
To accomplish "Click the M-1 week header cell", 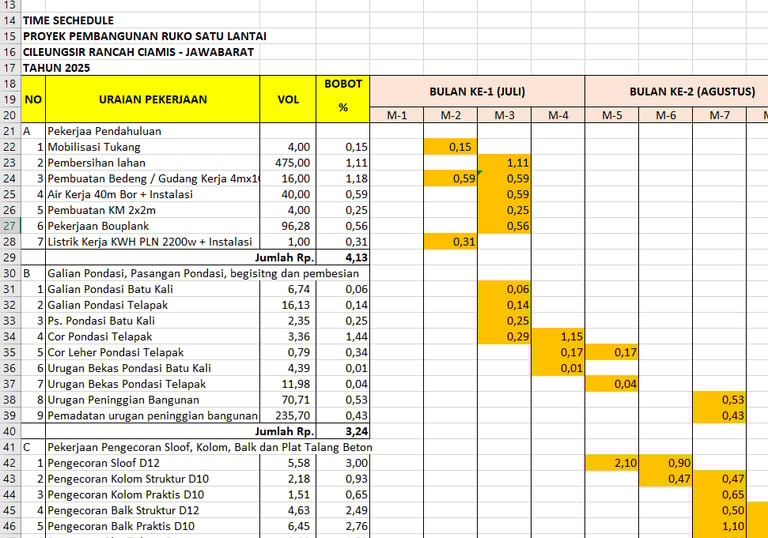I will (x=397, y=115).
